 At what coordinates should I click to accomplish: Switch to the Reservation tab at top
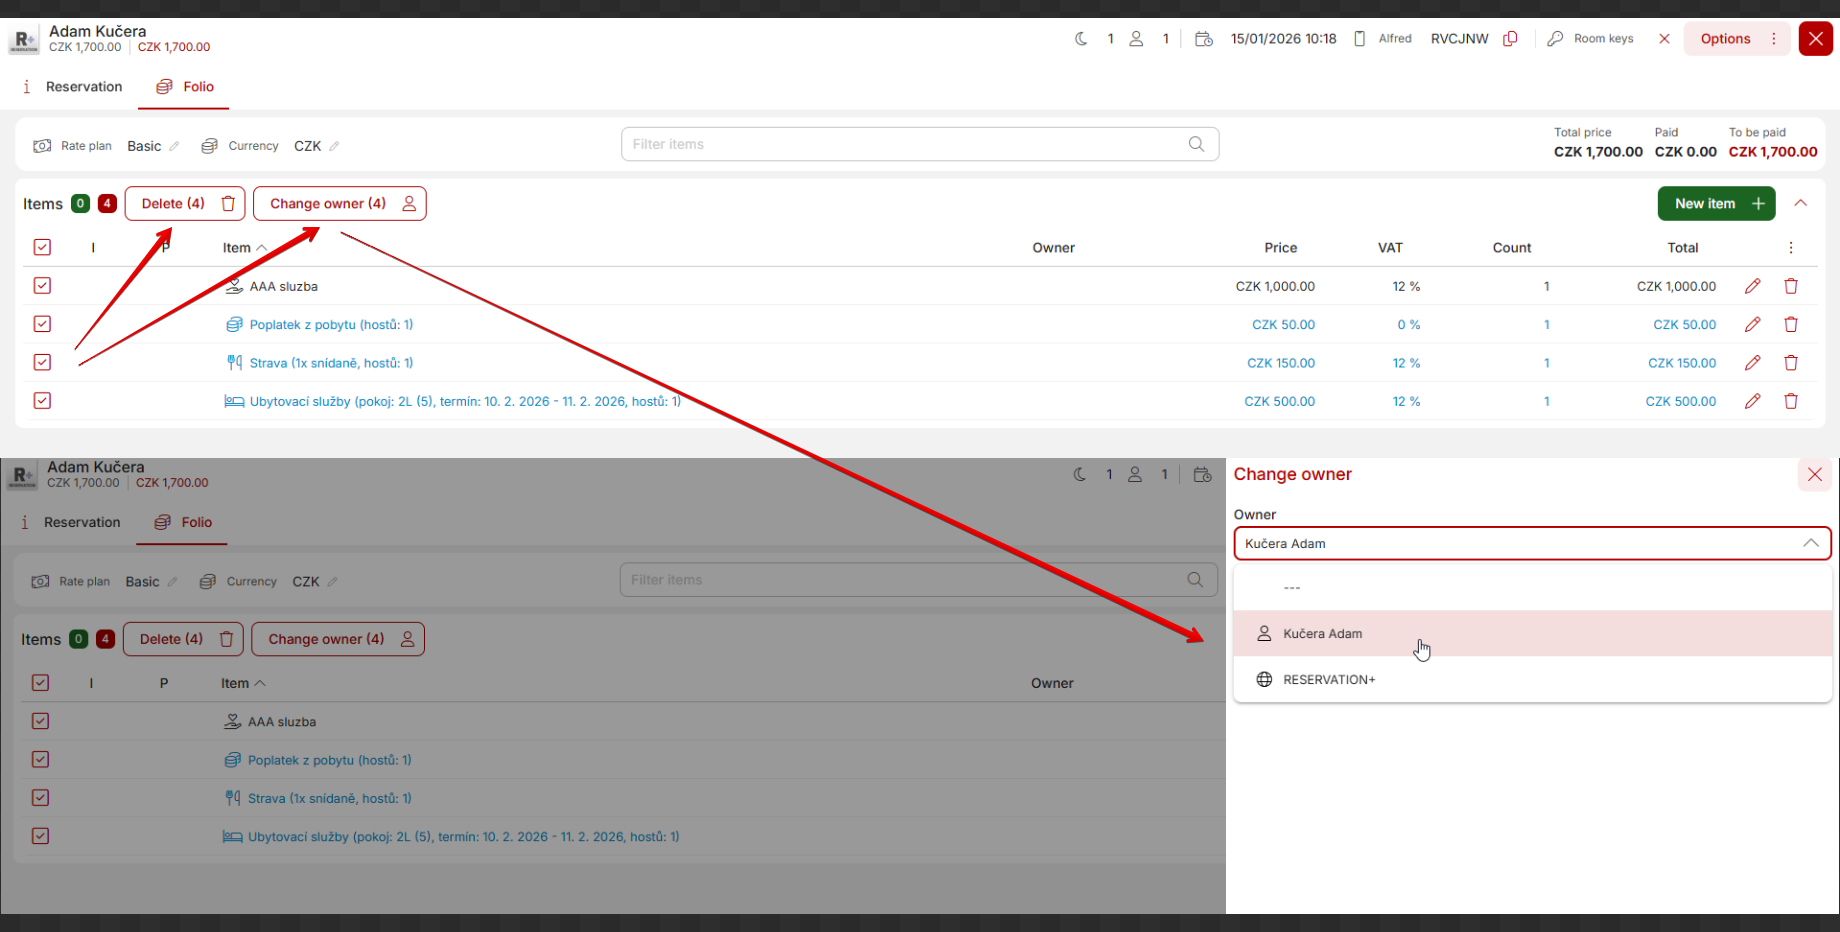pyautogui.click(x=73, y=87)
